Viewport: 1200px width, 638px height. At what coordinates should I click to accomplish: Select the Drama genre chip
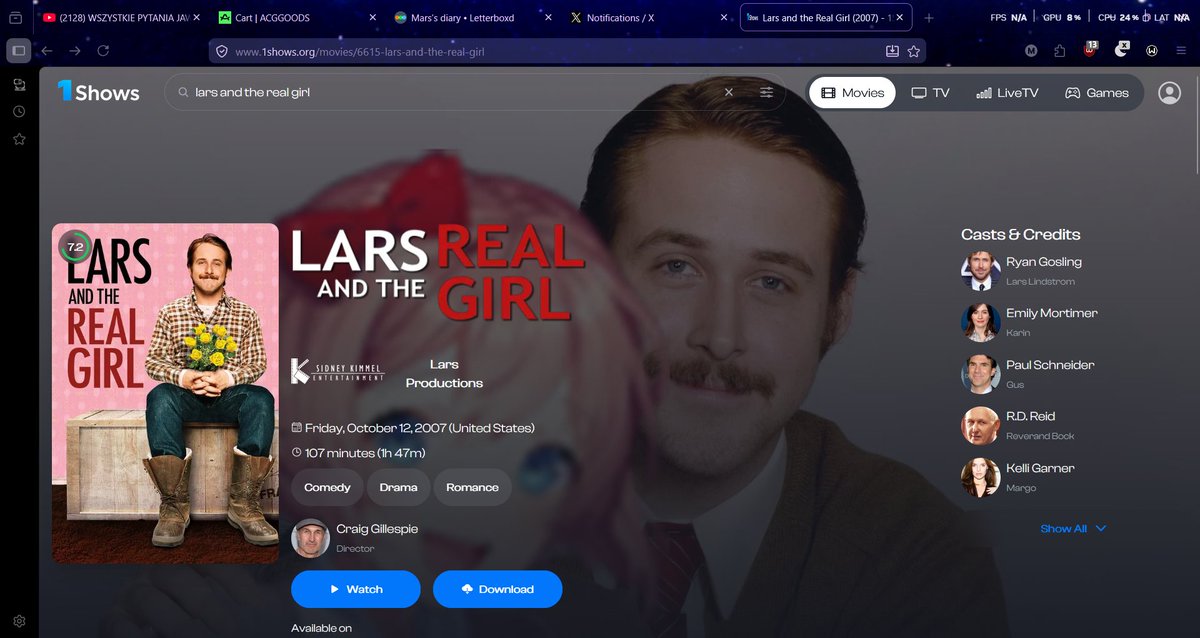point(398,487)
